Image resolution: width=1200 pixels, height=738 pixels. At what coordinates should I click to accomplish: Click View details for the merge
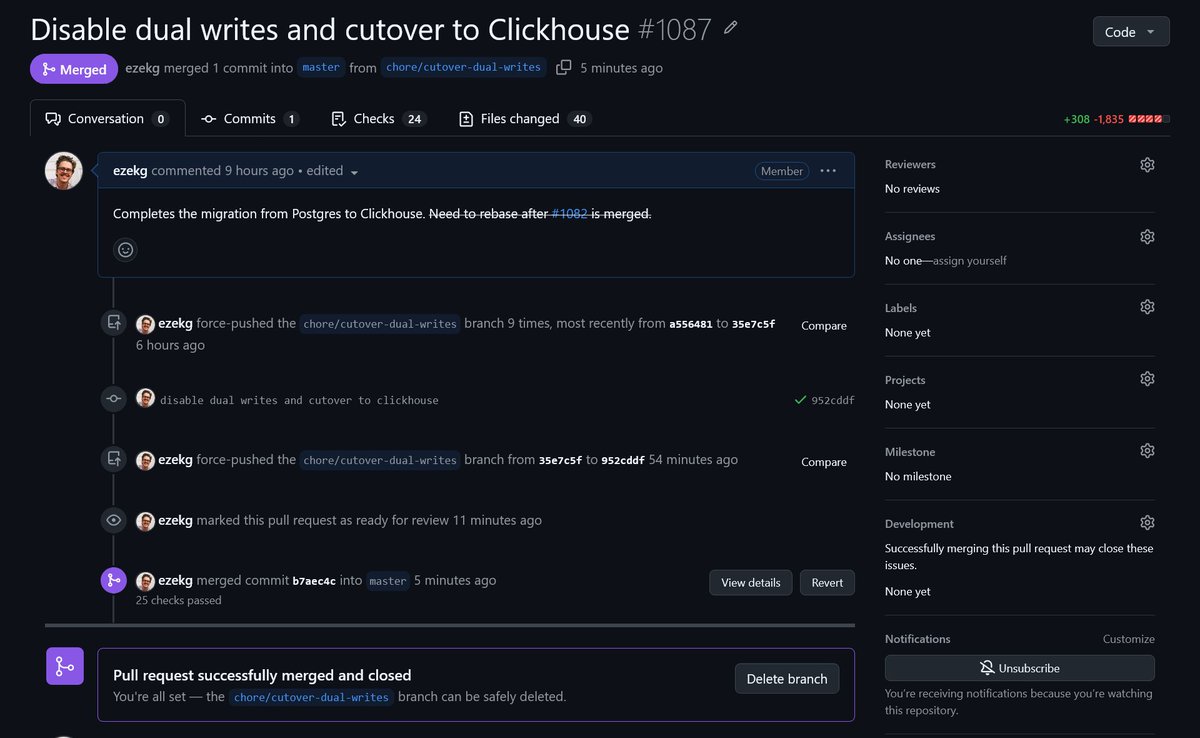click(x=751, y=582)
